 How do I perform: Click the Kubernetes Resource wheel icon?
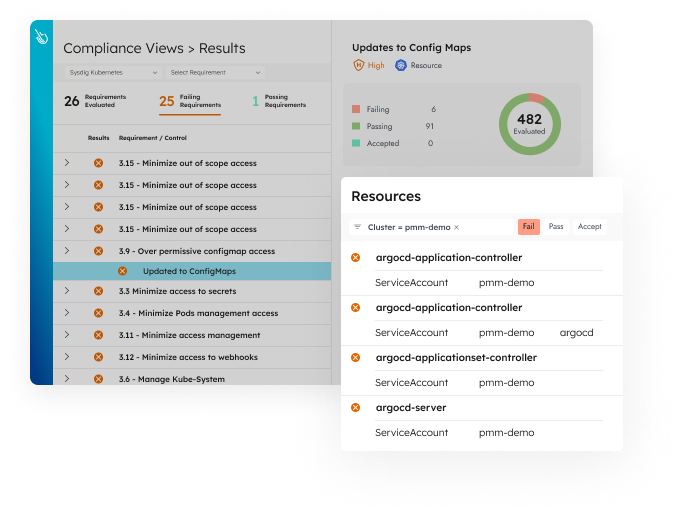pos(400,65)
